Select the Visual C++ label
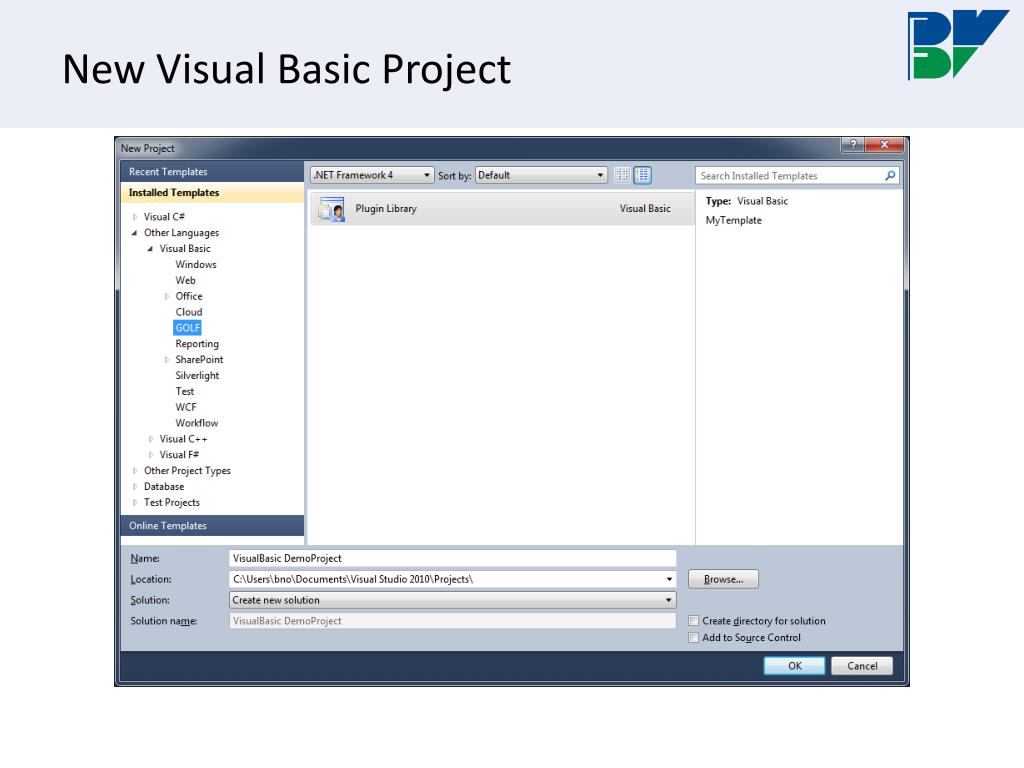This screenshot has height=768, width=1024. click(x=184, y=439)
